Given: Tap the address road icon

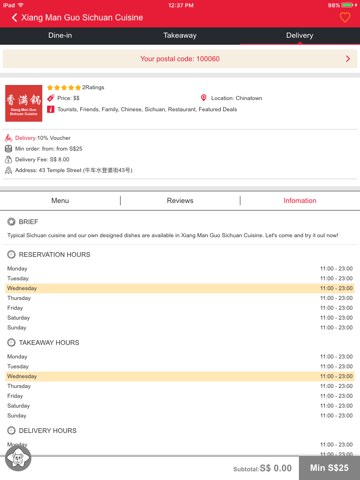Looking at the screenshot, I should pos(9,170).
